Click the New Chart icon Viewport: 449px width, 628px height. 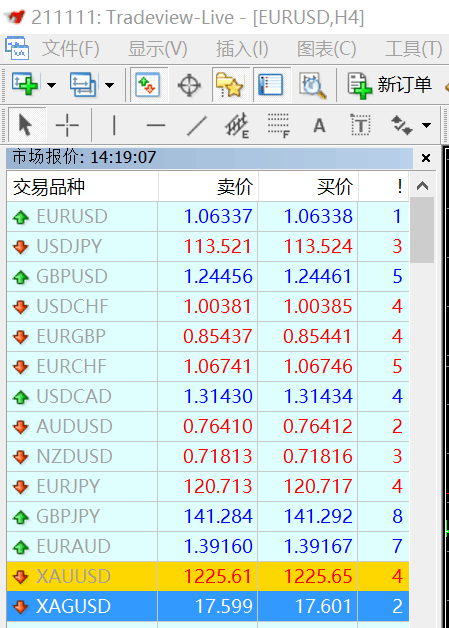(25, 85)
